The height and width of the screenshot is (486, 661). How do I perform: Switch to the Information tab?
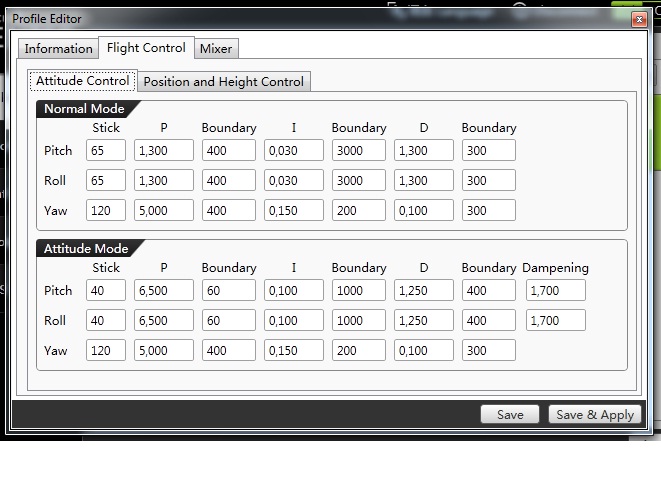pyautogui.click(x=58, y=49)
